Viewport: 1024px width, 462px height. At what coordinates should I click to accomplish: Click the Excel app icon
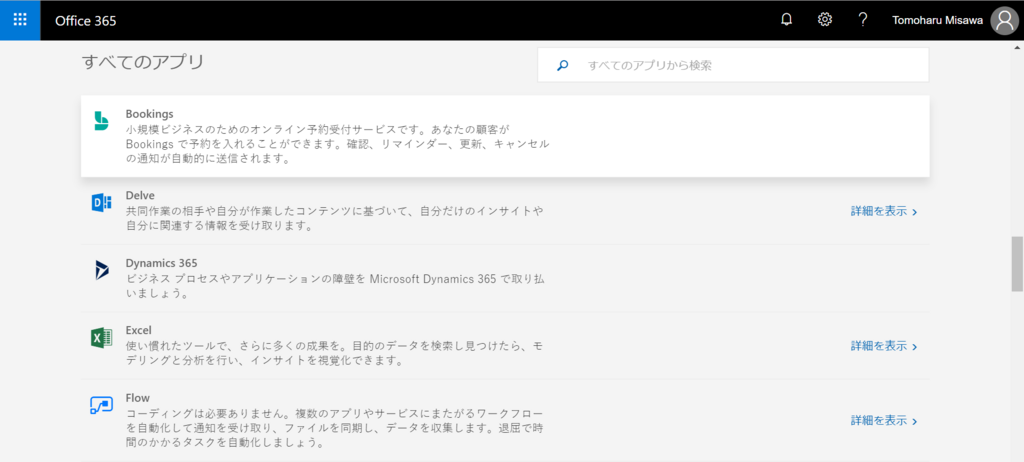pyautogui.click(x=101, y=338)
